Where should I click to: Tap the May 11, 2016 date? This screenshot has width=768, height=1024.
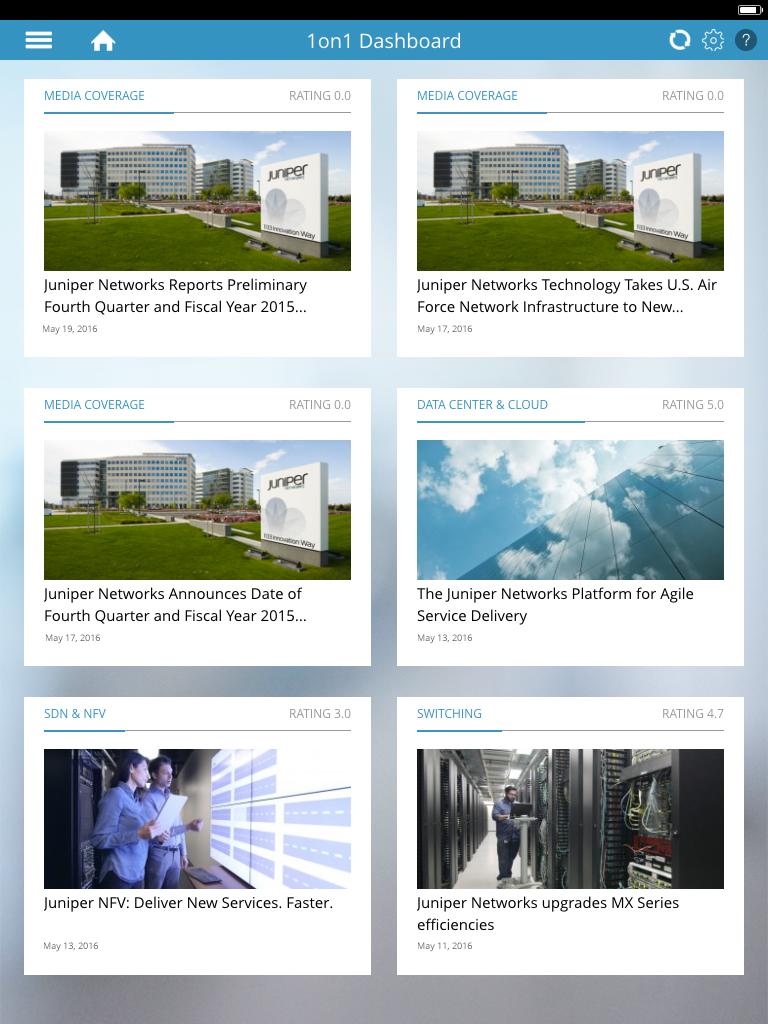[445, 946]
